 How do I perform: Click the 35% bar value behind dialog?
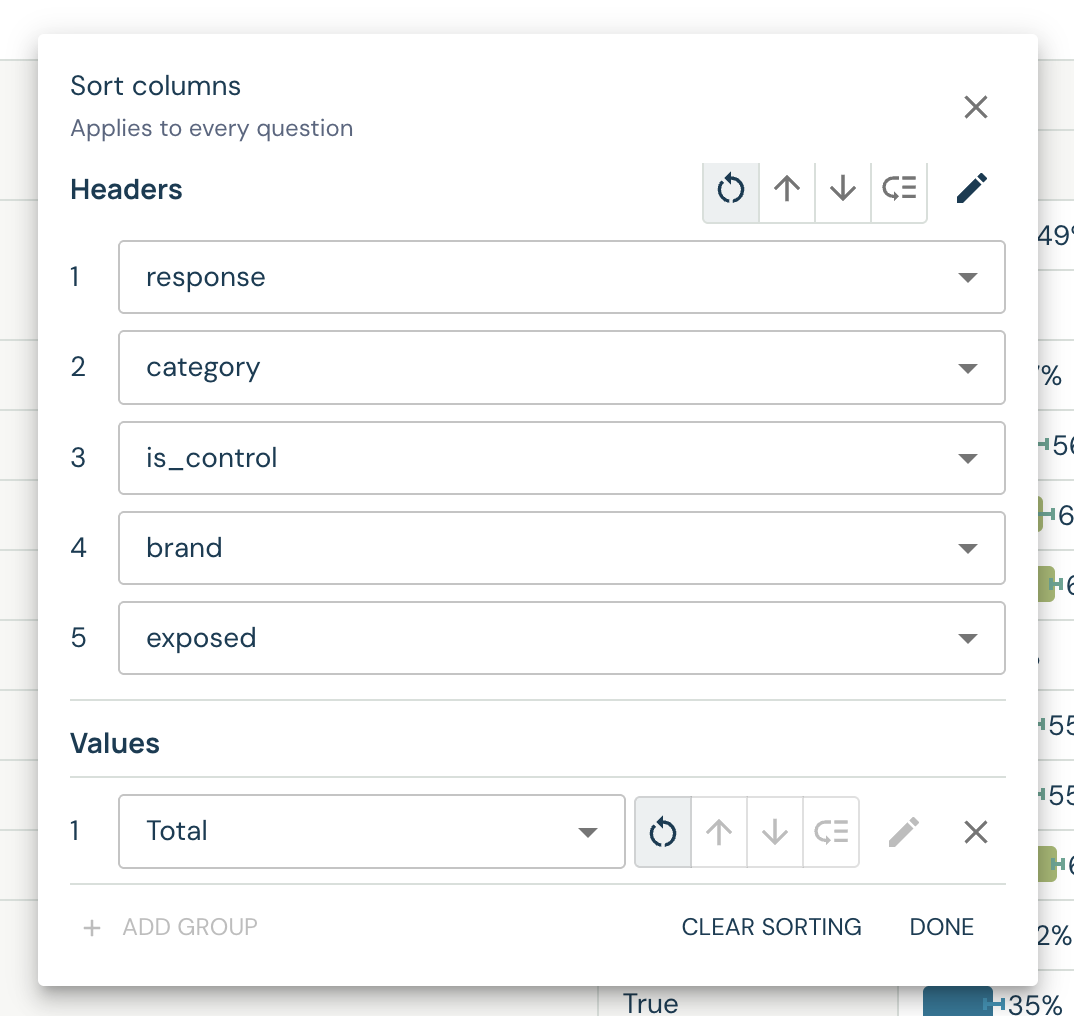[1034, 1005]
